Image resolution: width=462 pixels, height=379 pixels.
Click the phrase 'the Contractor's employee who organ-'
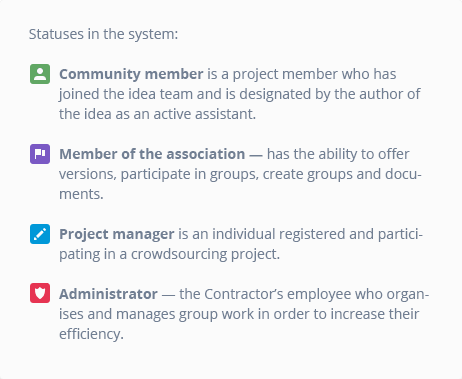click(304, 294)
